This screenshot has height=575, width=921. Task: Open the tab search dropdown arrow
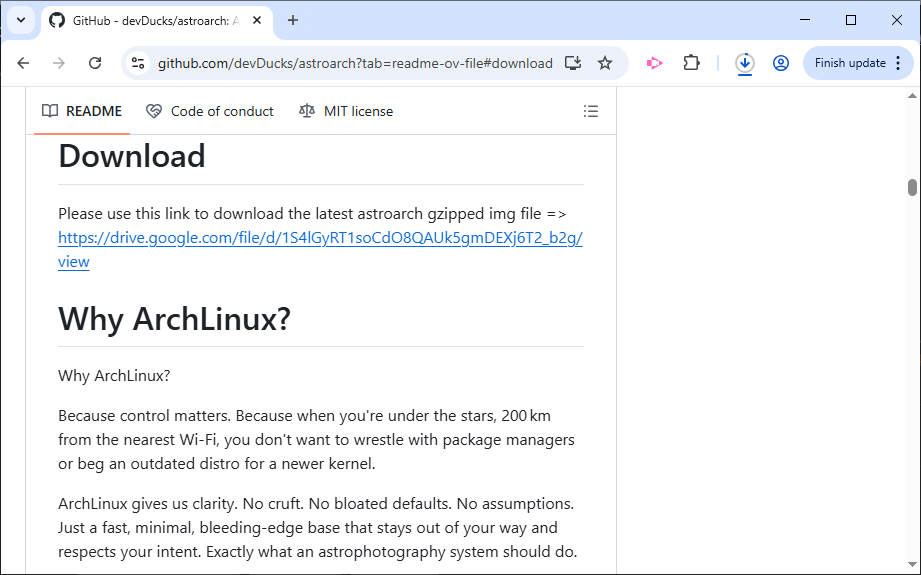pos(21,21)
